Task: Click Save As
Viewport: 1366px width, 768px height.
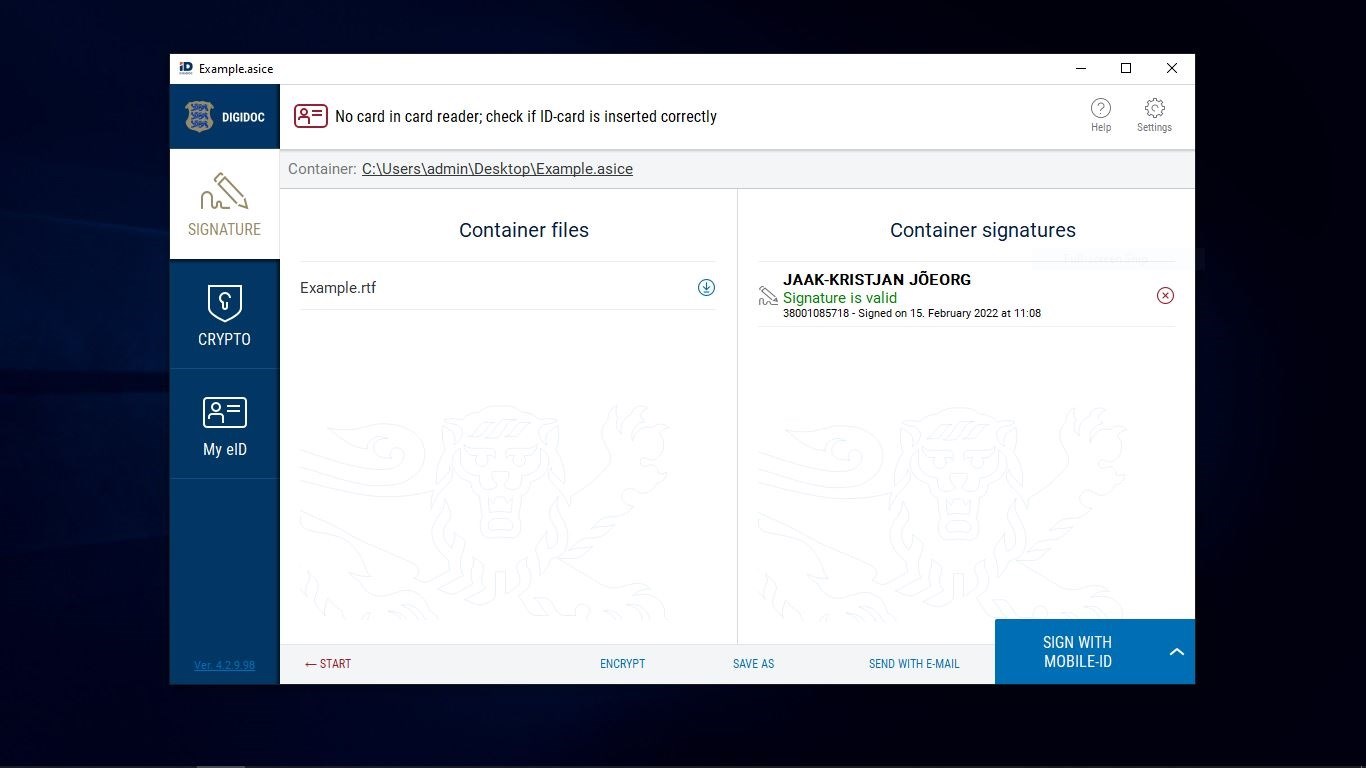Action: [753, 664]
